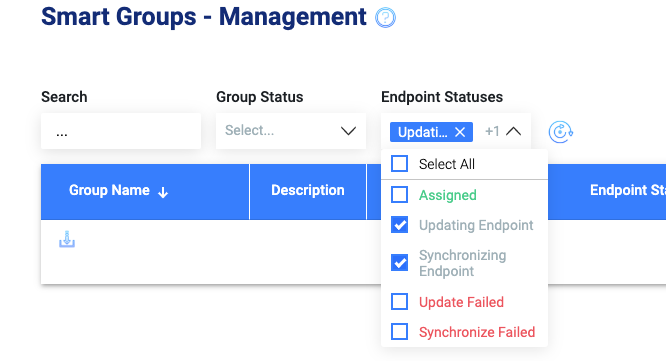Screen dimensions: 666x361
Task: Sort by the Description column header
Action: pos(308,190)
